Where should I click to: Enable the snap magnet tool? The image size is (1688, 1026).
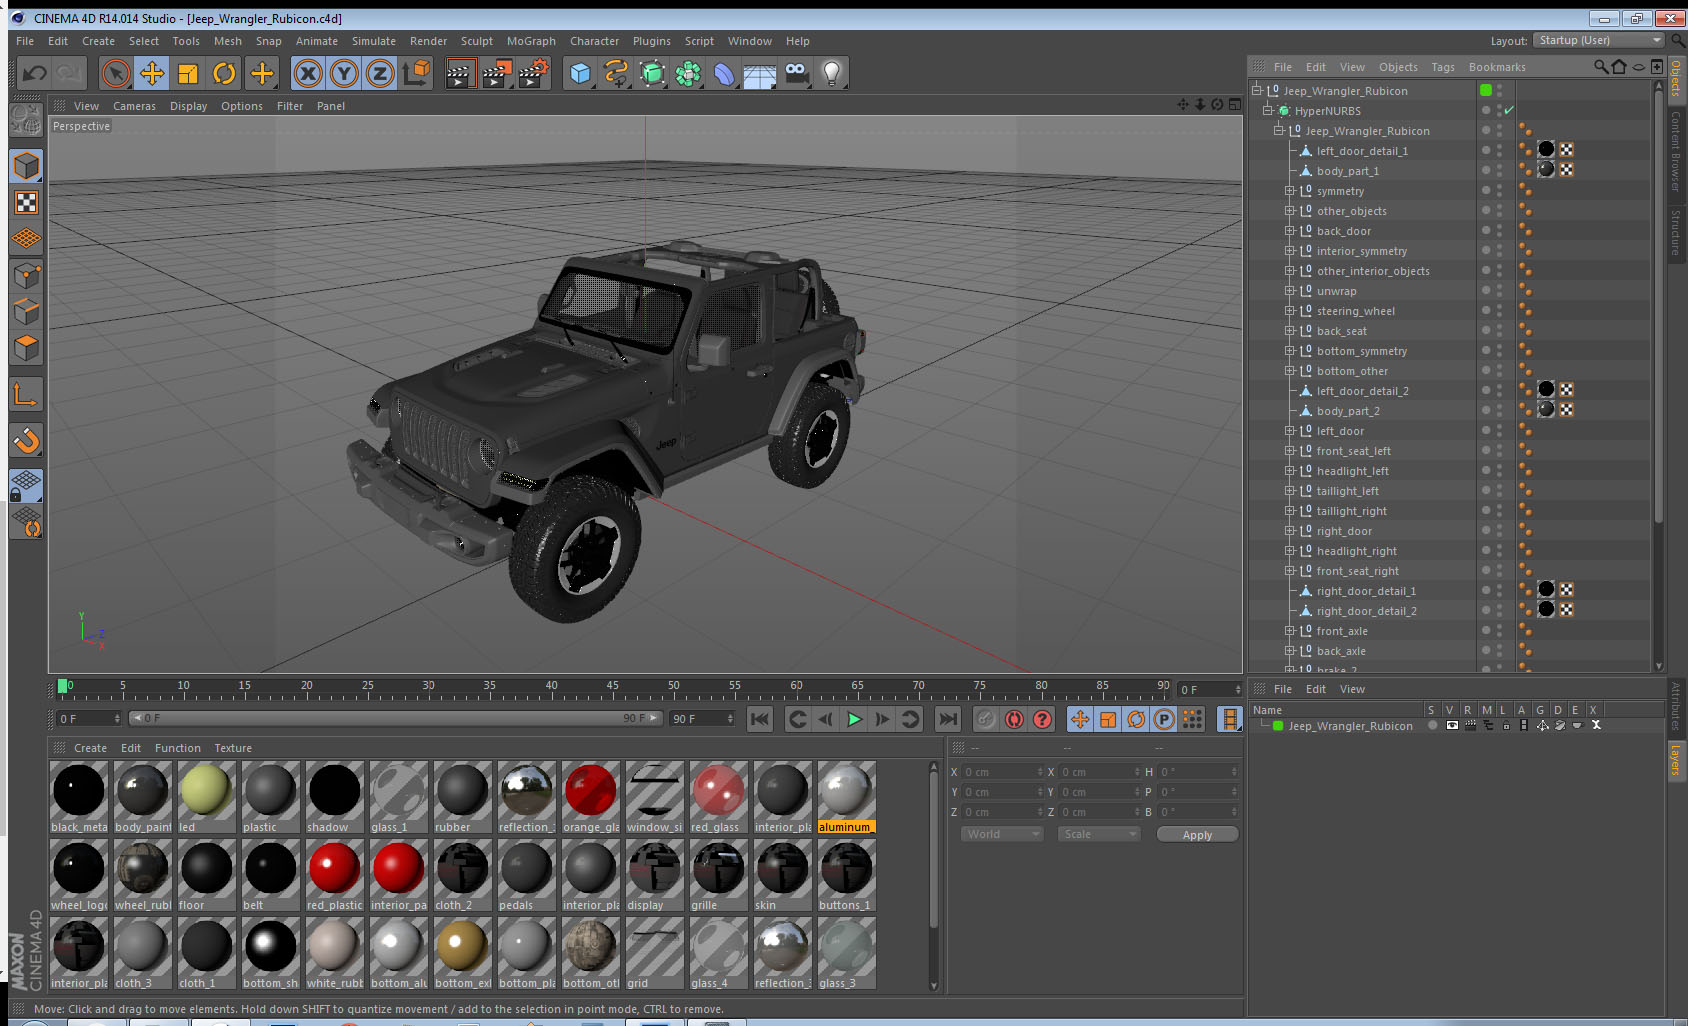[x=26, y=440]
